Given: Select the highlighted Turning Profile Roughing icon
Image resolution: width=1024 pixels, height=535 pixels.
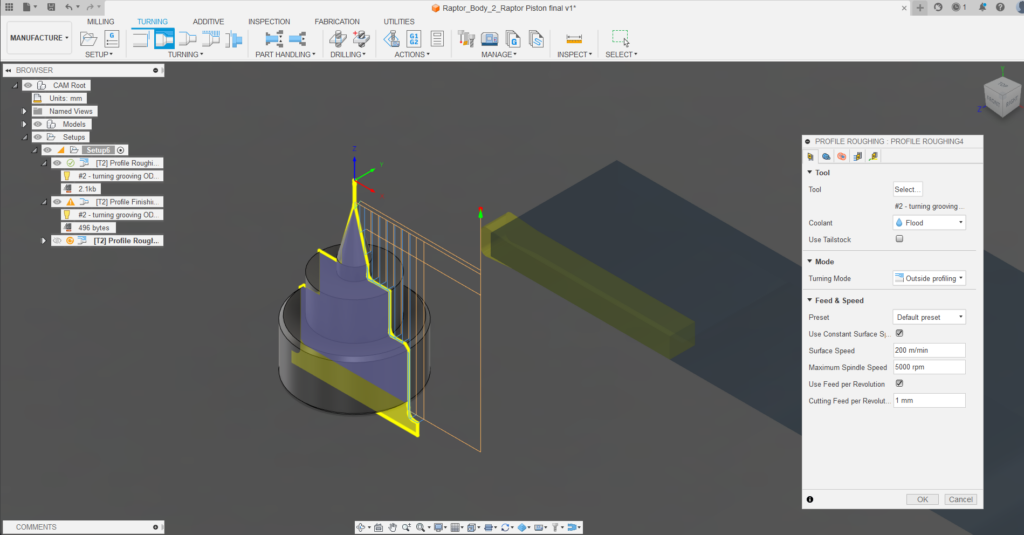Looking at the screenshot, I should (x=164, y=39).
